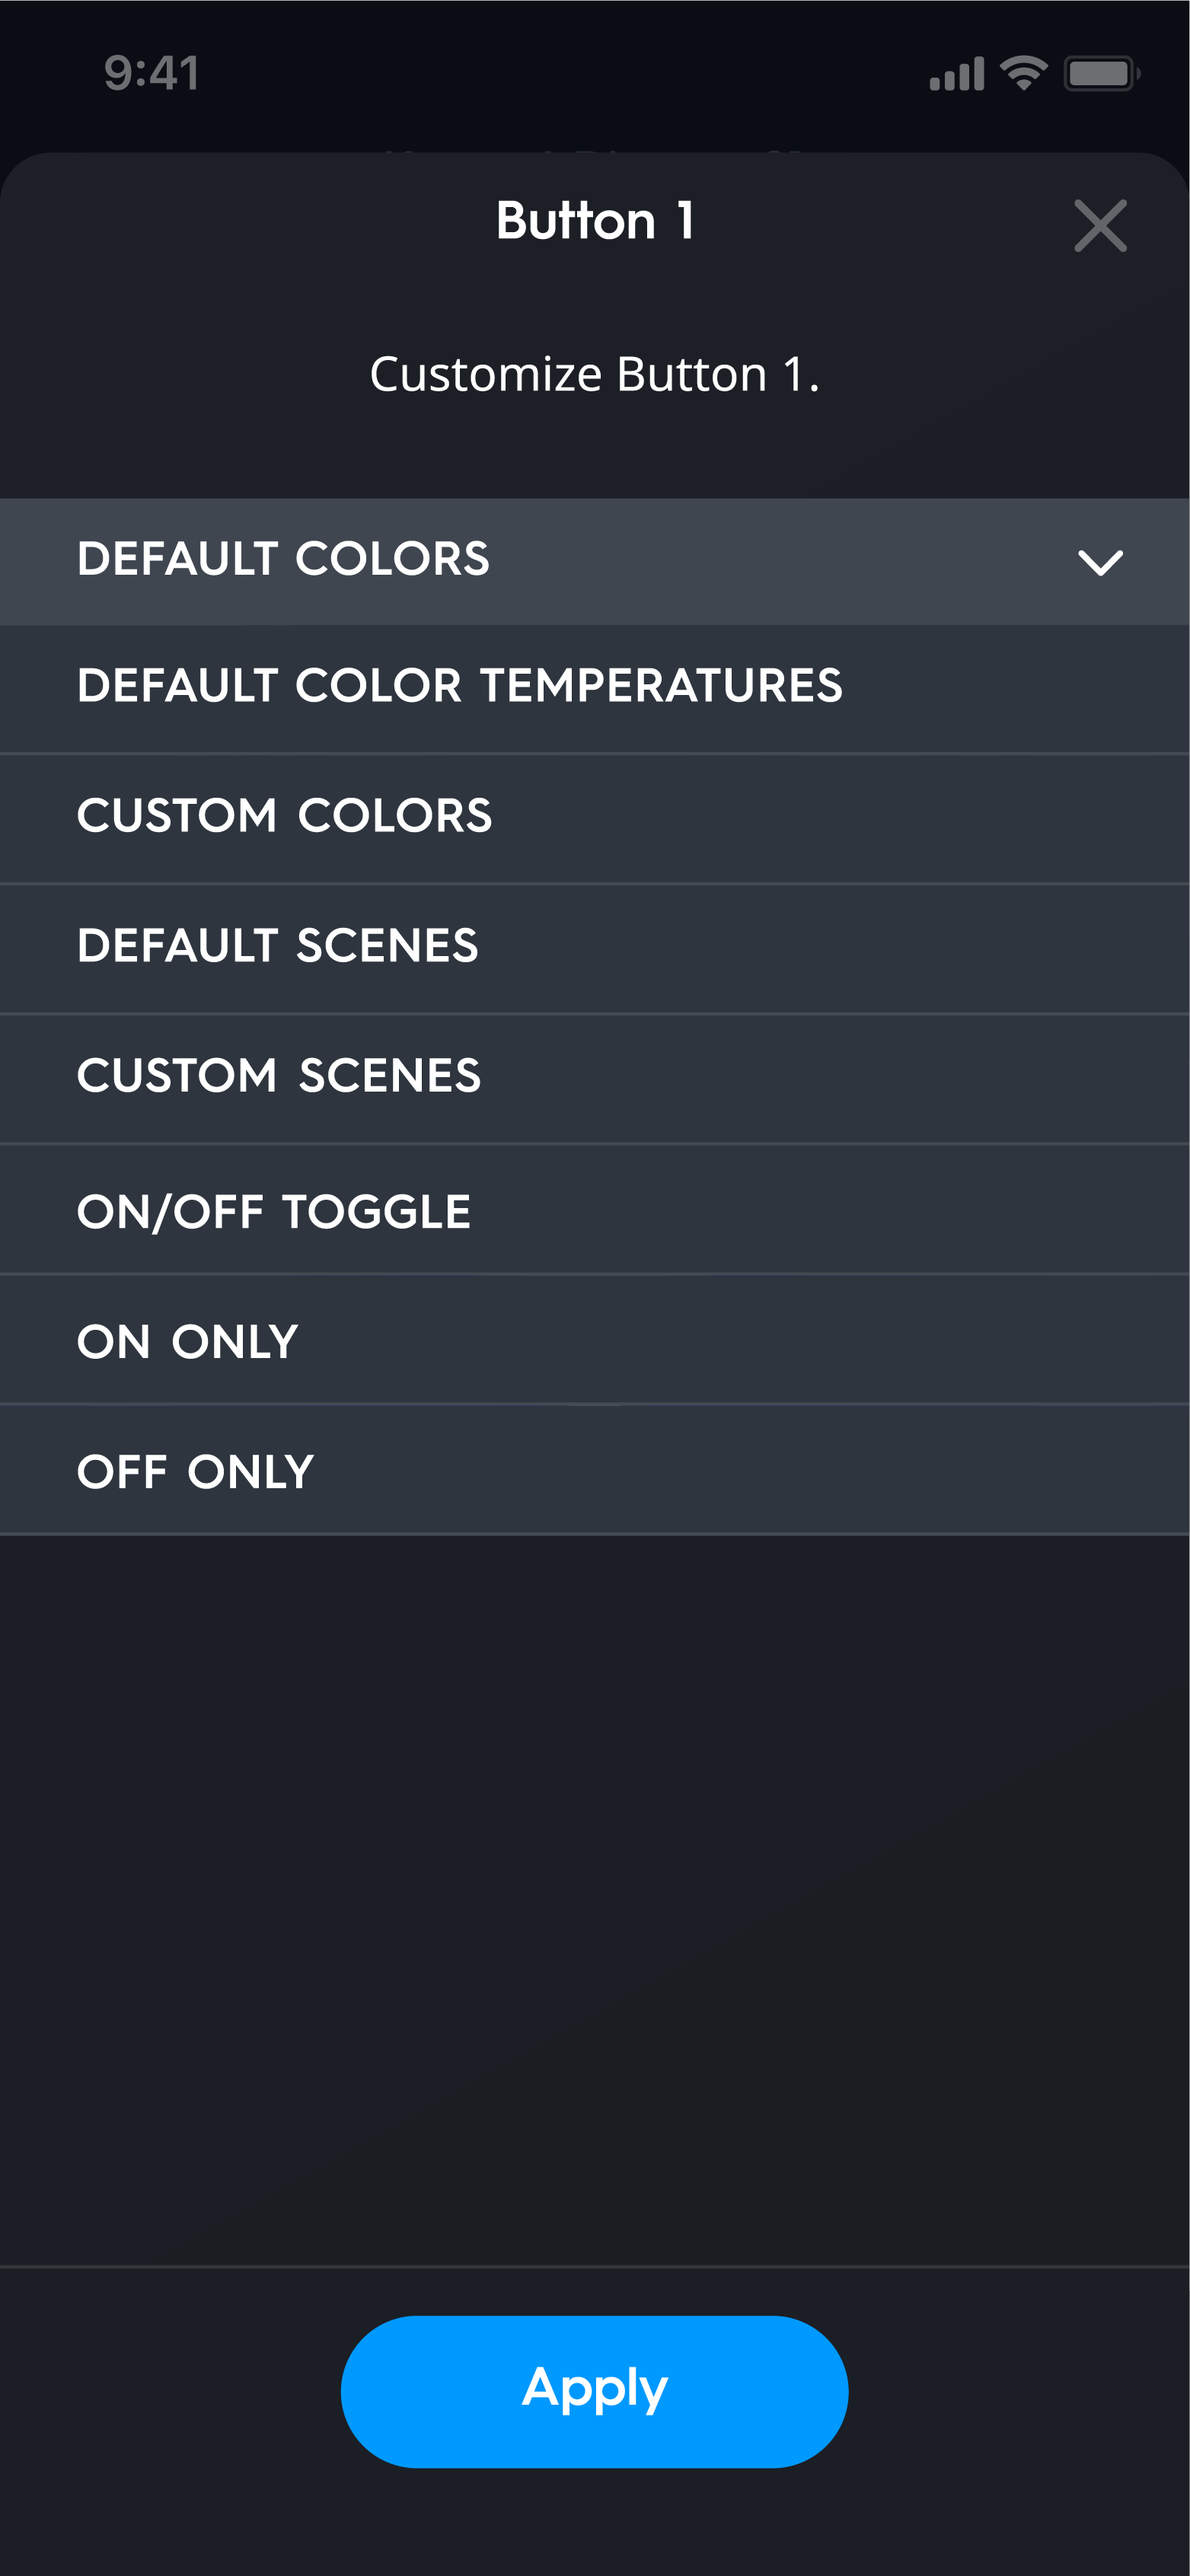Pick the DEFAULT SCENES option
The height and width of the screenshot is (2576, 1190).
[278, 946]
